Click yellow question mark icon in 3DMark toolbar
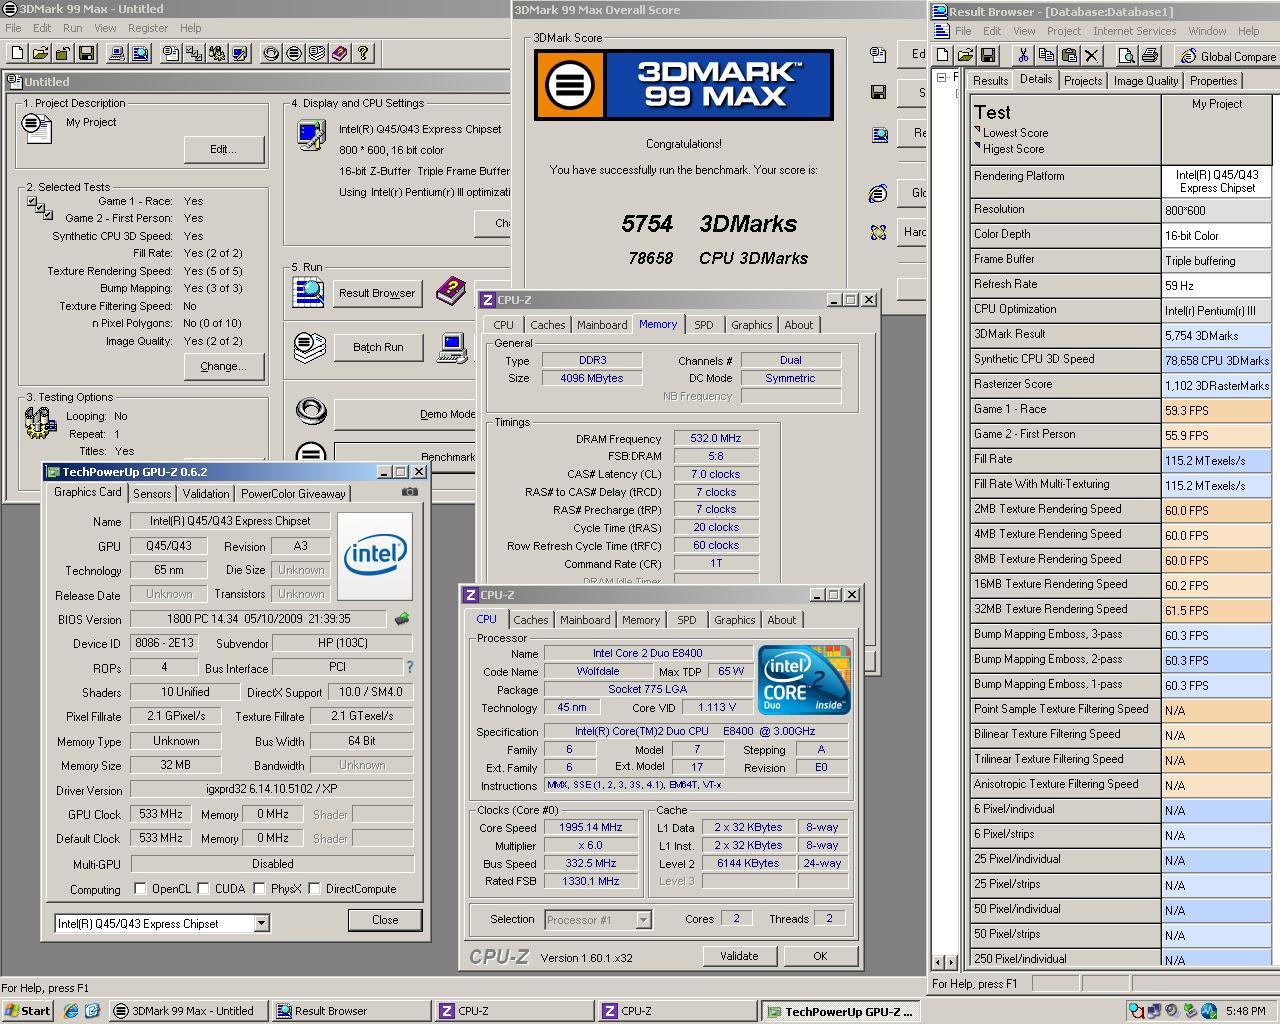Image resolution: width=1280 pixels, height=1024 pixels. click(363, 53)
